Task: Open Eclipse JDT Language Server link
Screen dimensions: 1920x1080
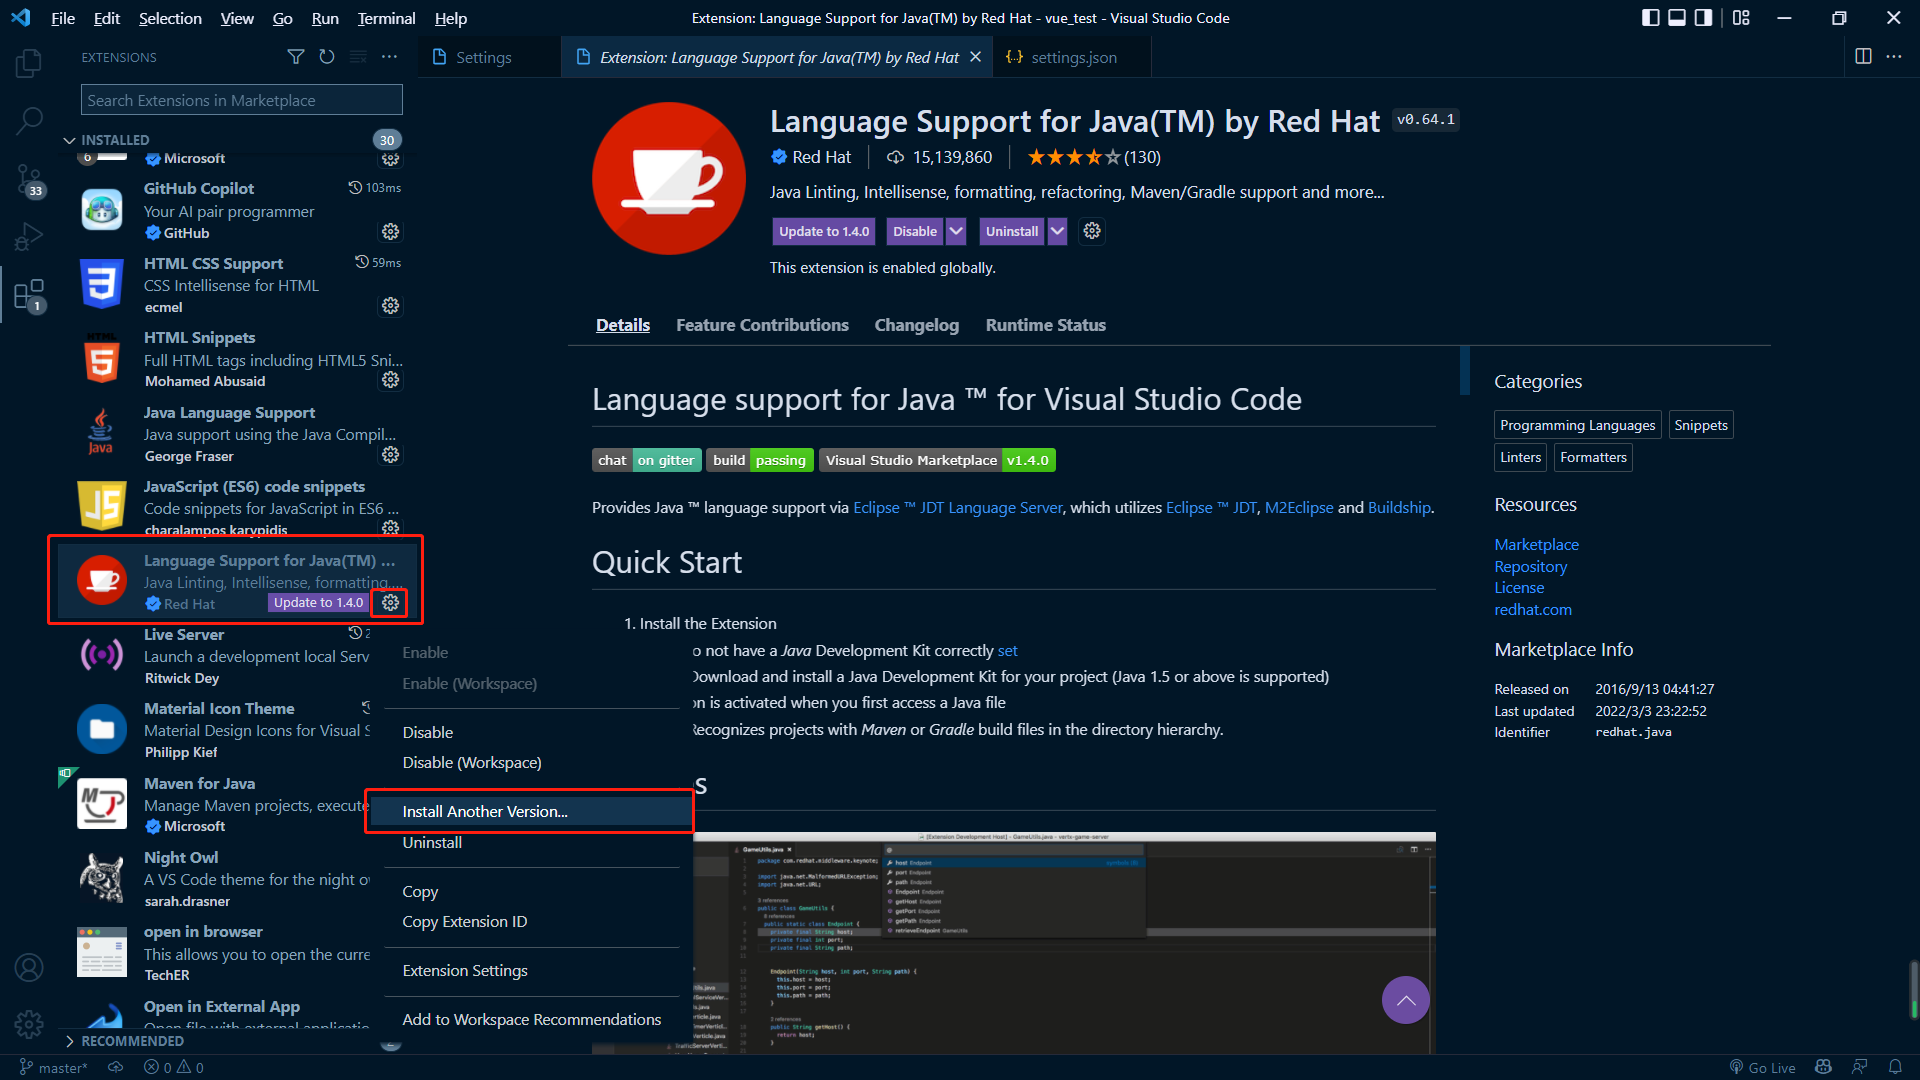Action: tap(957, 507)
